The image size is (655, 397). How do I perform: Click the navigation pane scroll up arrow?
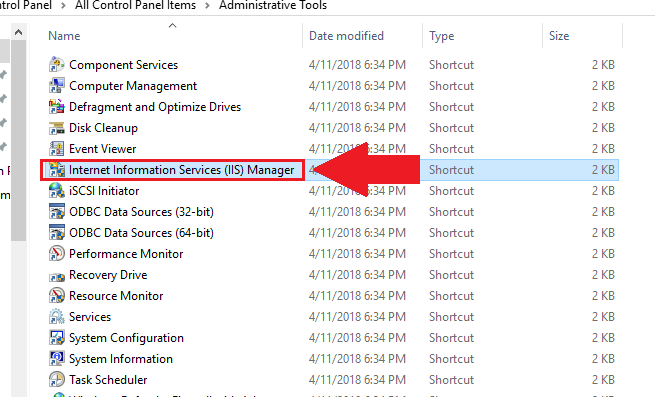[18, 32]
